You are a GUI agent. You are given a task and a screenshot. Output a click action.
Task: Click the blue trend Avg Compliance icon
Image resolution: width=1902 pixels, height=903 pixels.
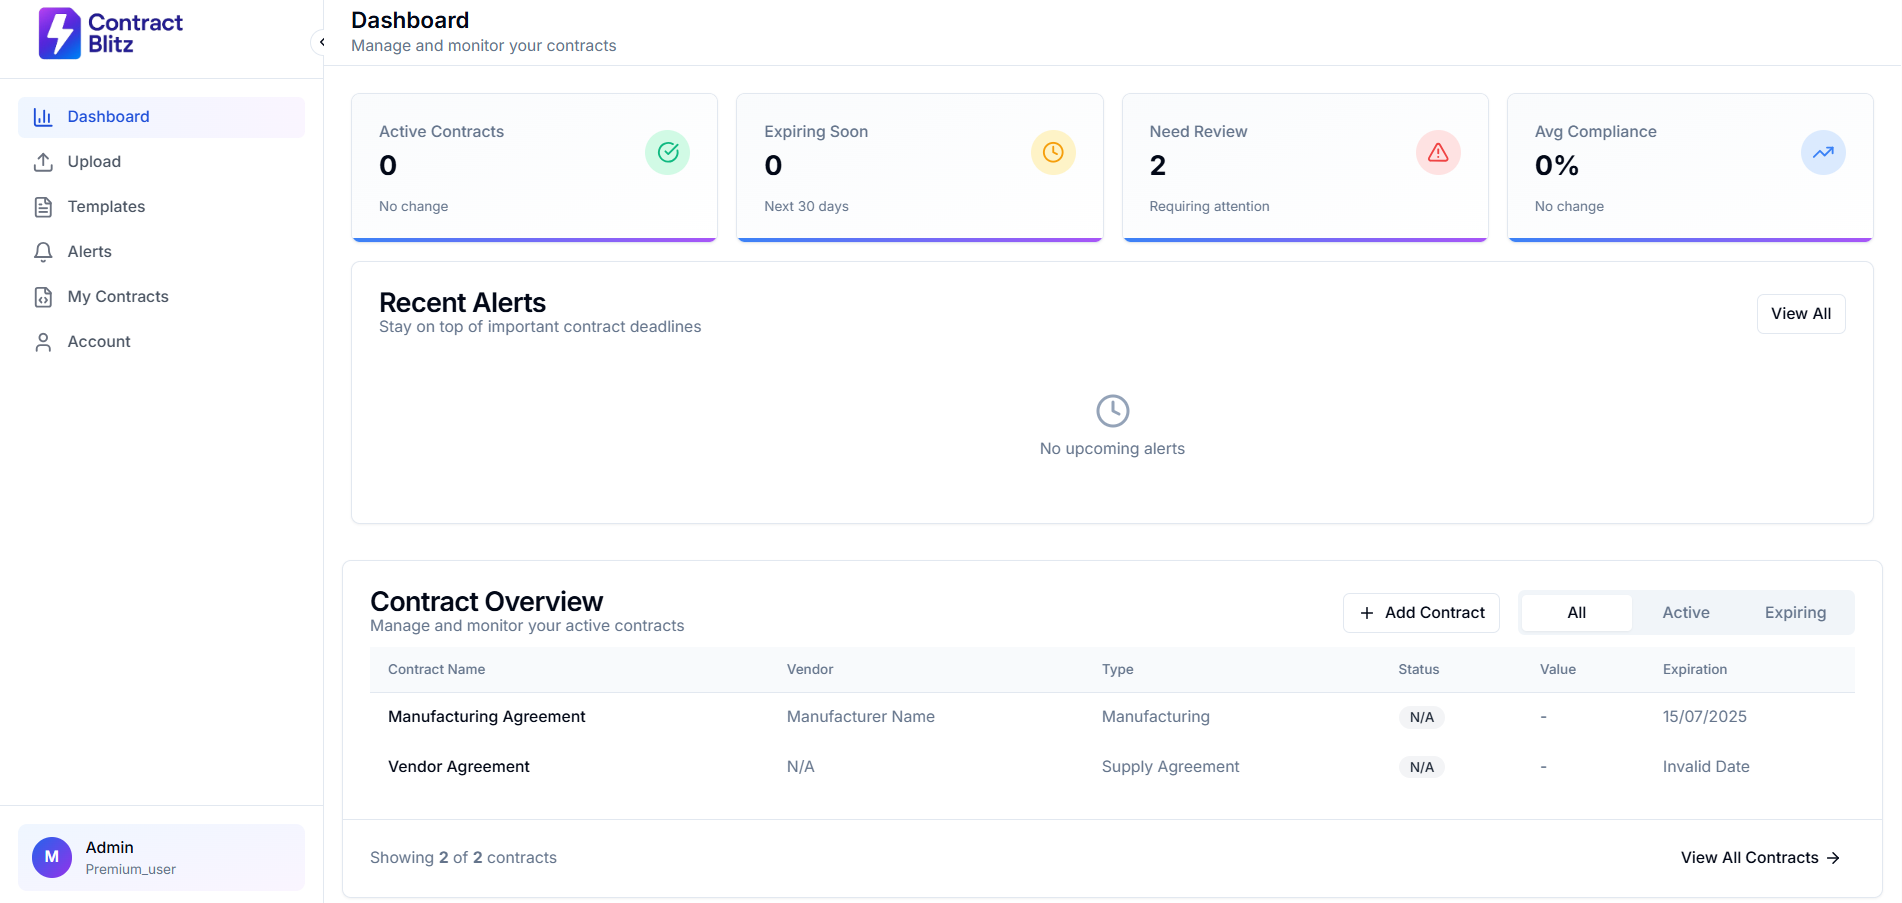pos(1822,152)
